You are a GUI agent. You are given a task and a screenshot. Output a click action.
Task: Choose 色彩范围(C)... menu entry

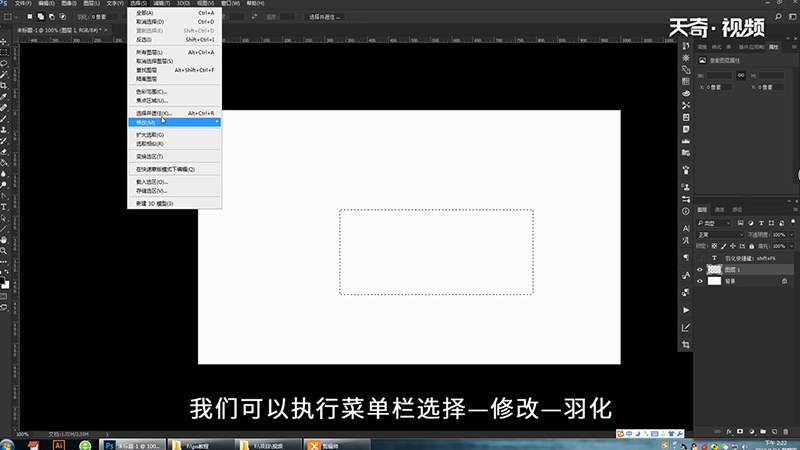(x=174, y=92)
